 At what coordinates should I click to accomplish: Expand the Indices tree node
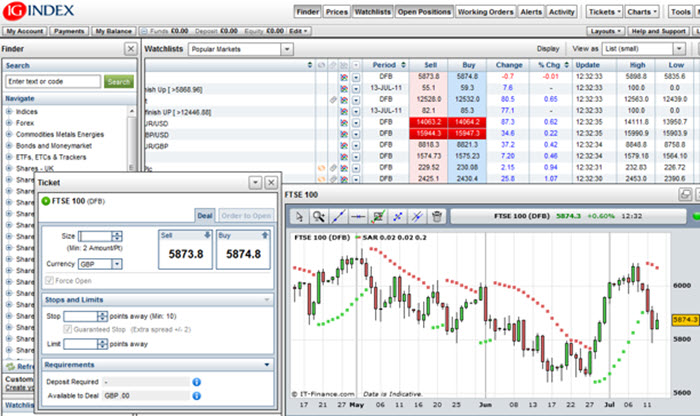9,112
